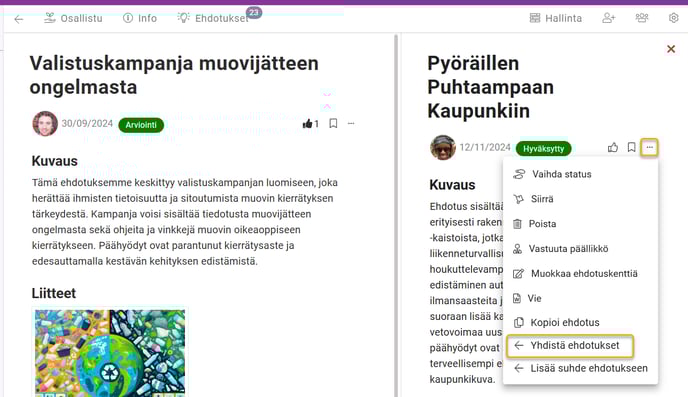Open settings gear icon in top bar
688x397 pixels.
pyautogui.click(x=674, y=18)
